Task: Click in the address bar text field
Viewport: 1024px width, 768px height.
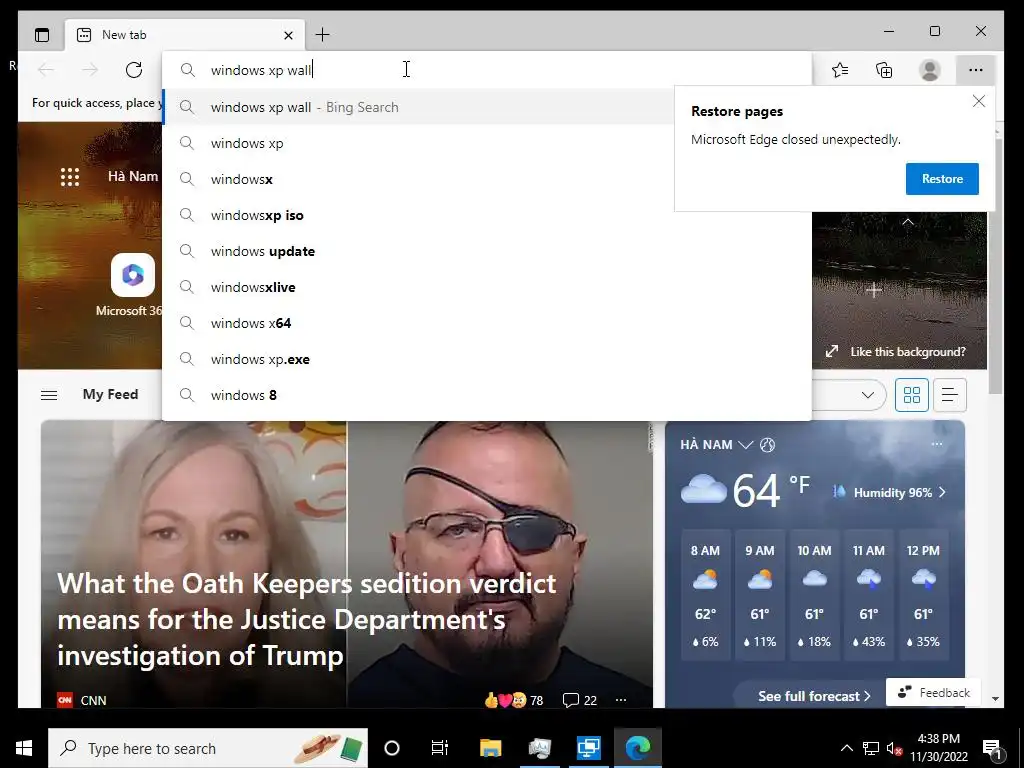Action: pos(487,70)
